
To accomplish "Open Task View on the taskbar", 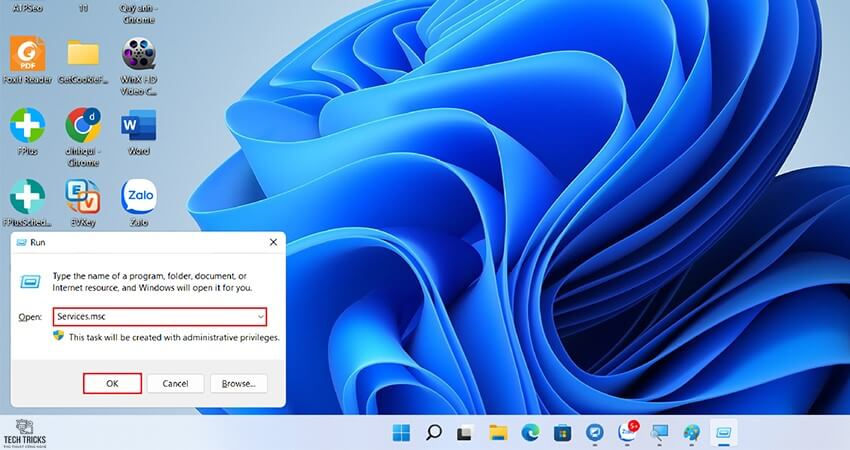I will pos(465,432).
